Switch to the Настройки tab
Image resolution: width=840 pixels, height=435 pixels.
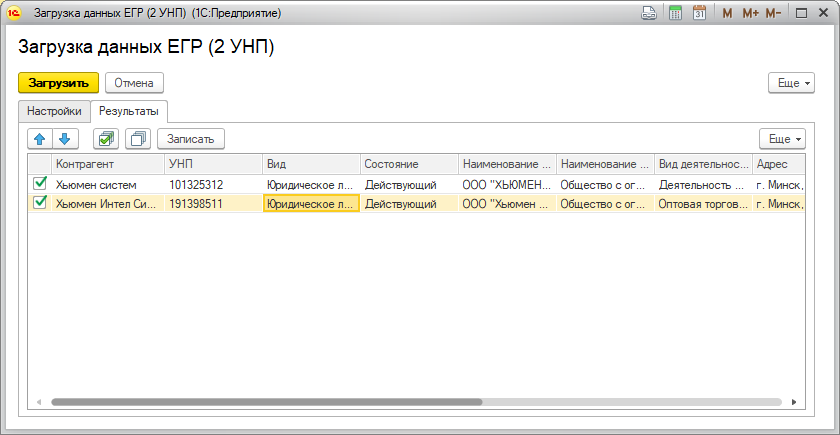(54, 111)
